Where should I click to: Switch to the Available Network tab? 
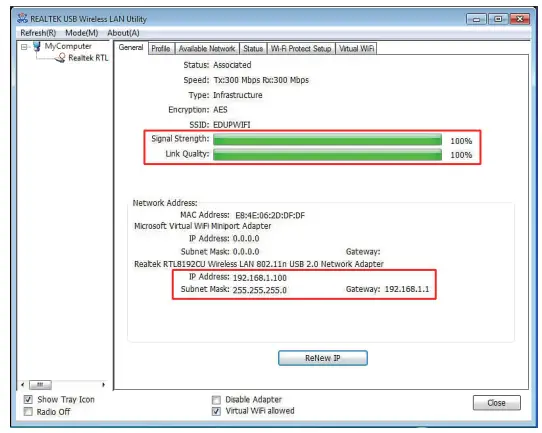click(x=207, y=49)
